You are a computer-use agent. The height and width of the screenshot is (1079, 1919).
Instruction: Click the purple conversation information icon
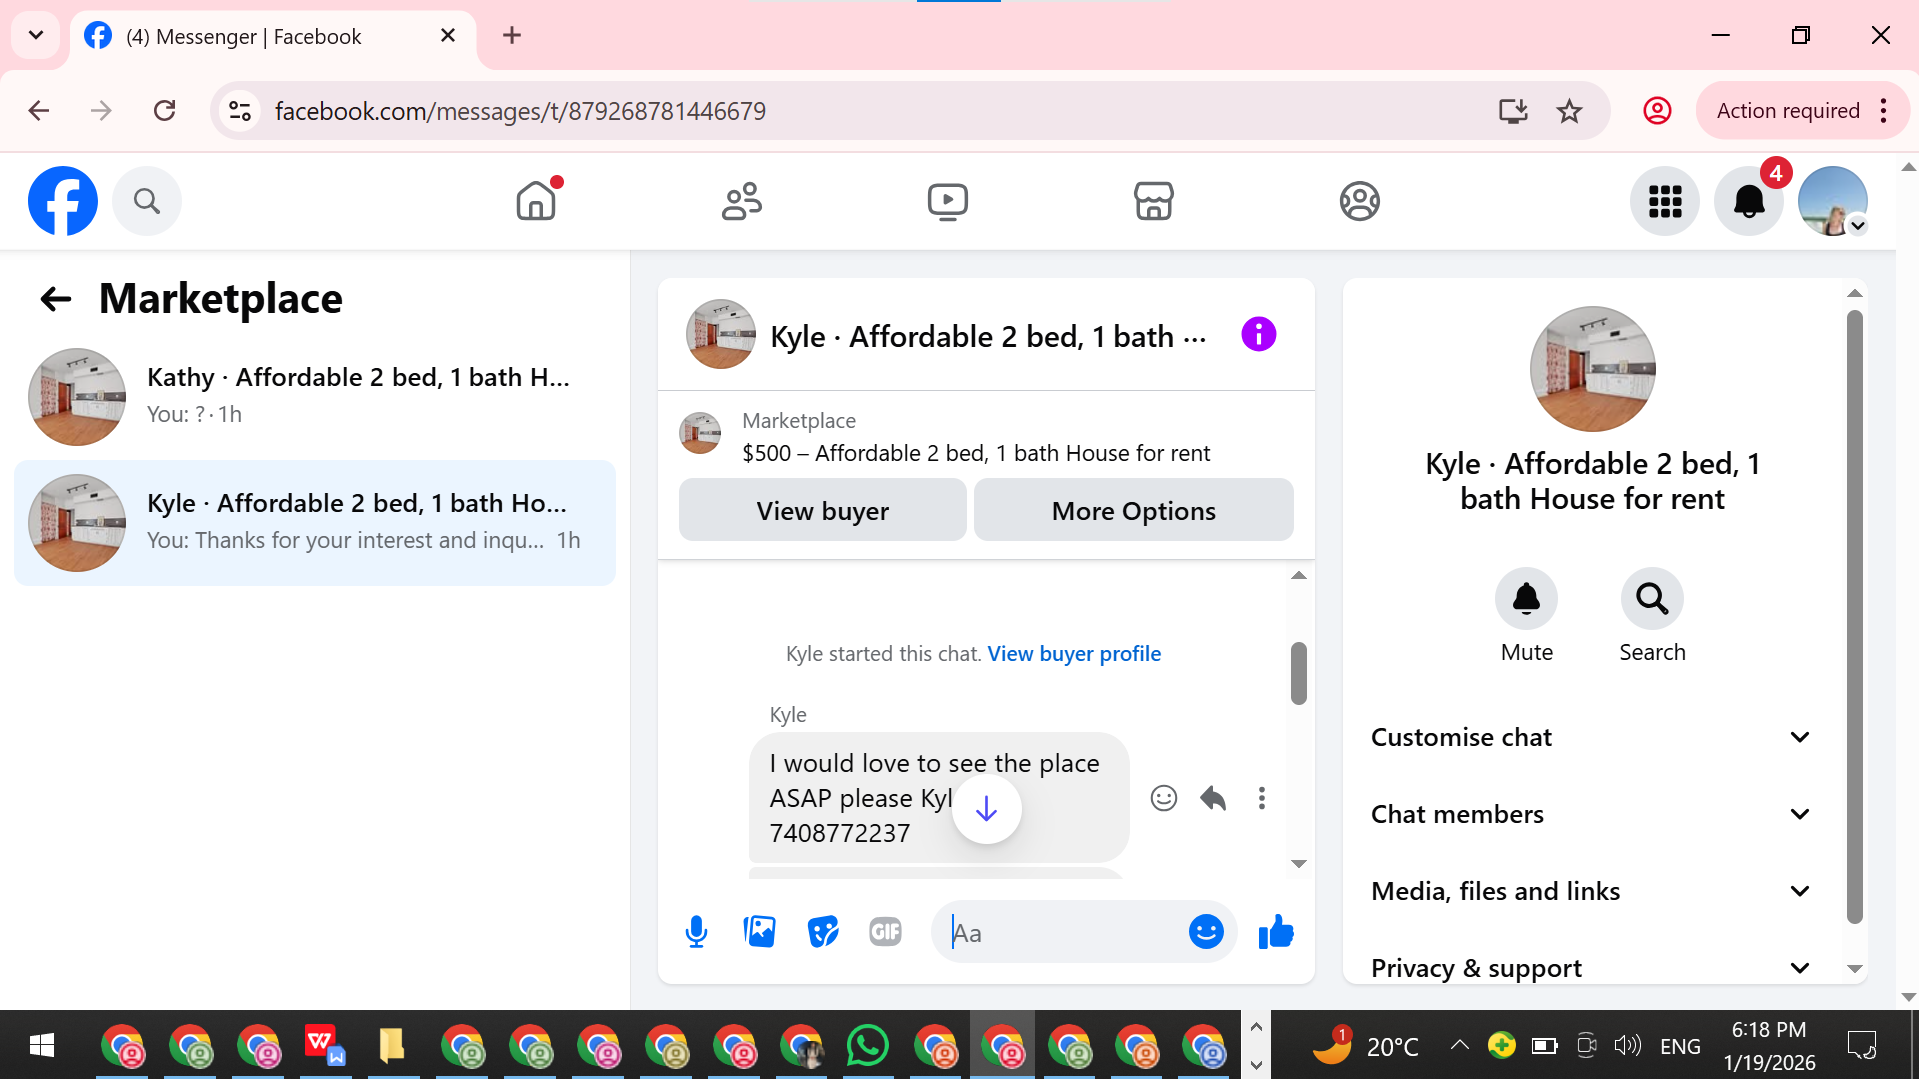[x=1259, y=334]
